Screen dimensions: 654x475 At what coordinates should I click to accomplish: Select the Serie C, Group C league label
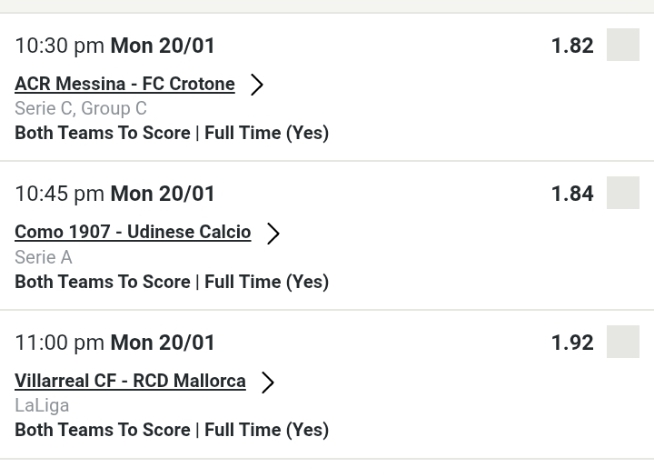pos(81,109)
